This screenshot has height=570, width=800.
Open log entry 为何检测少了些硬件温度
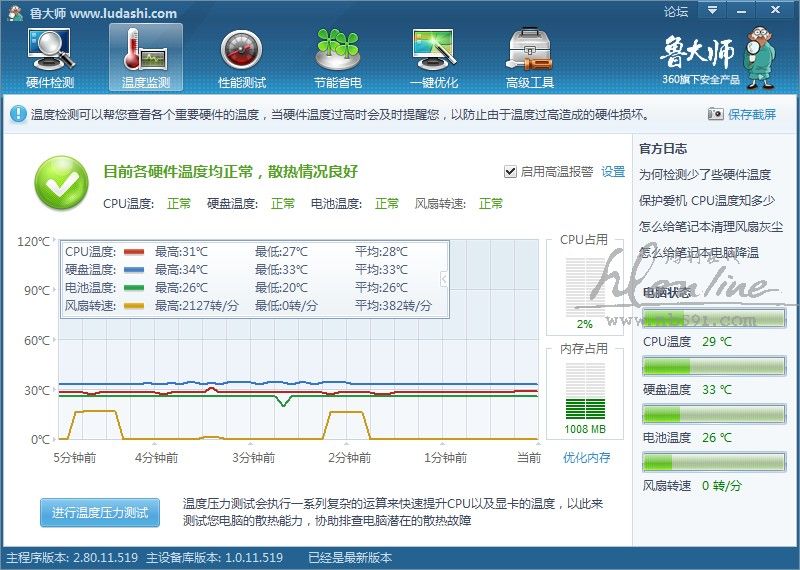[705, 175]
